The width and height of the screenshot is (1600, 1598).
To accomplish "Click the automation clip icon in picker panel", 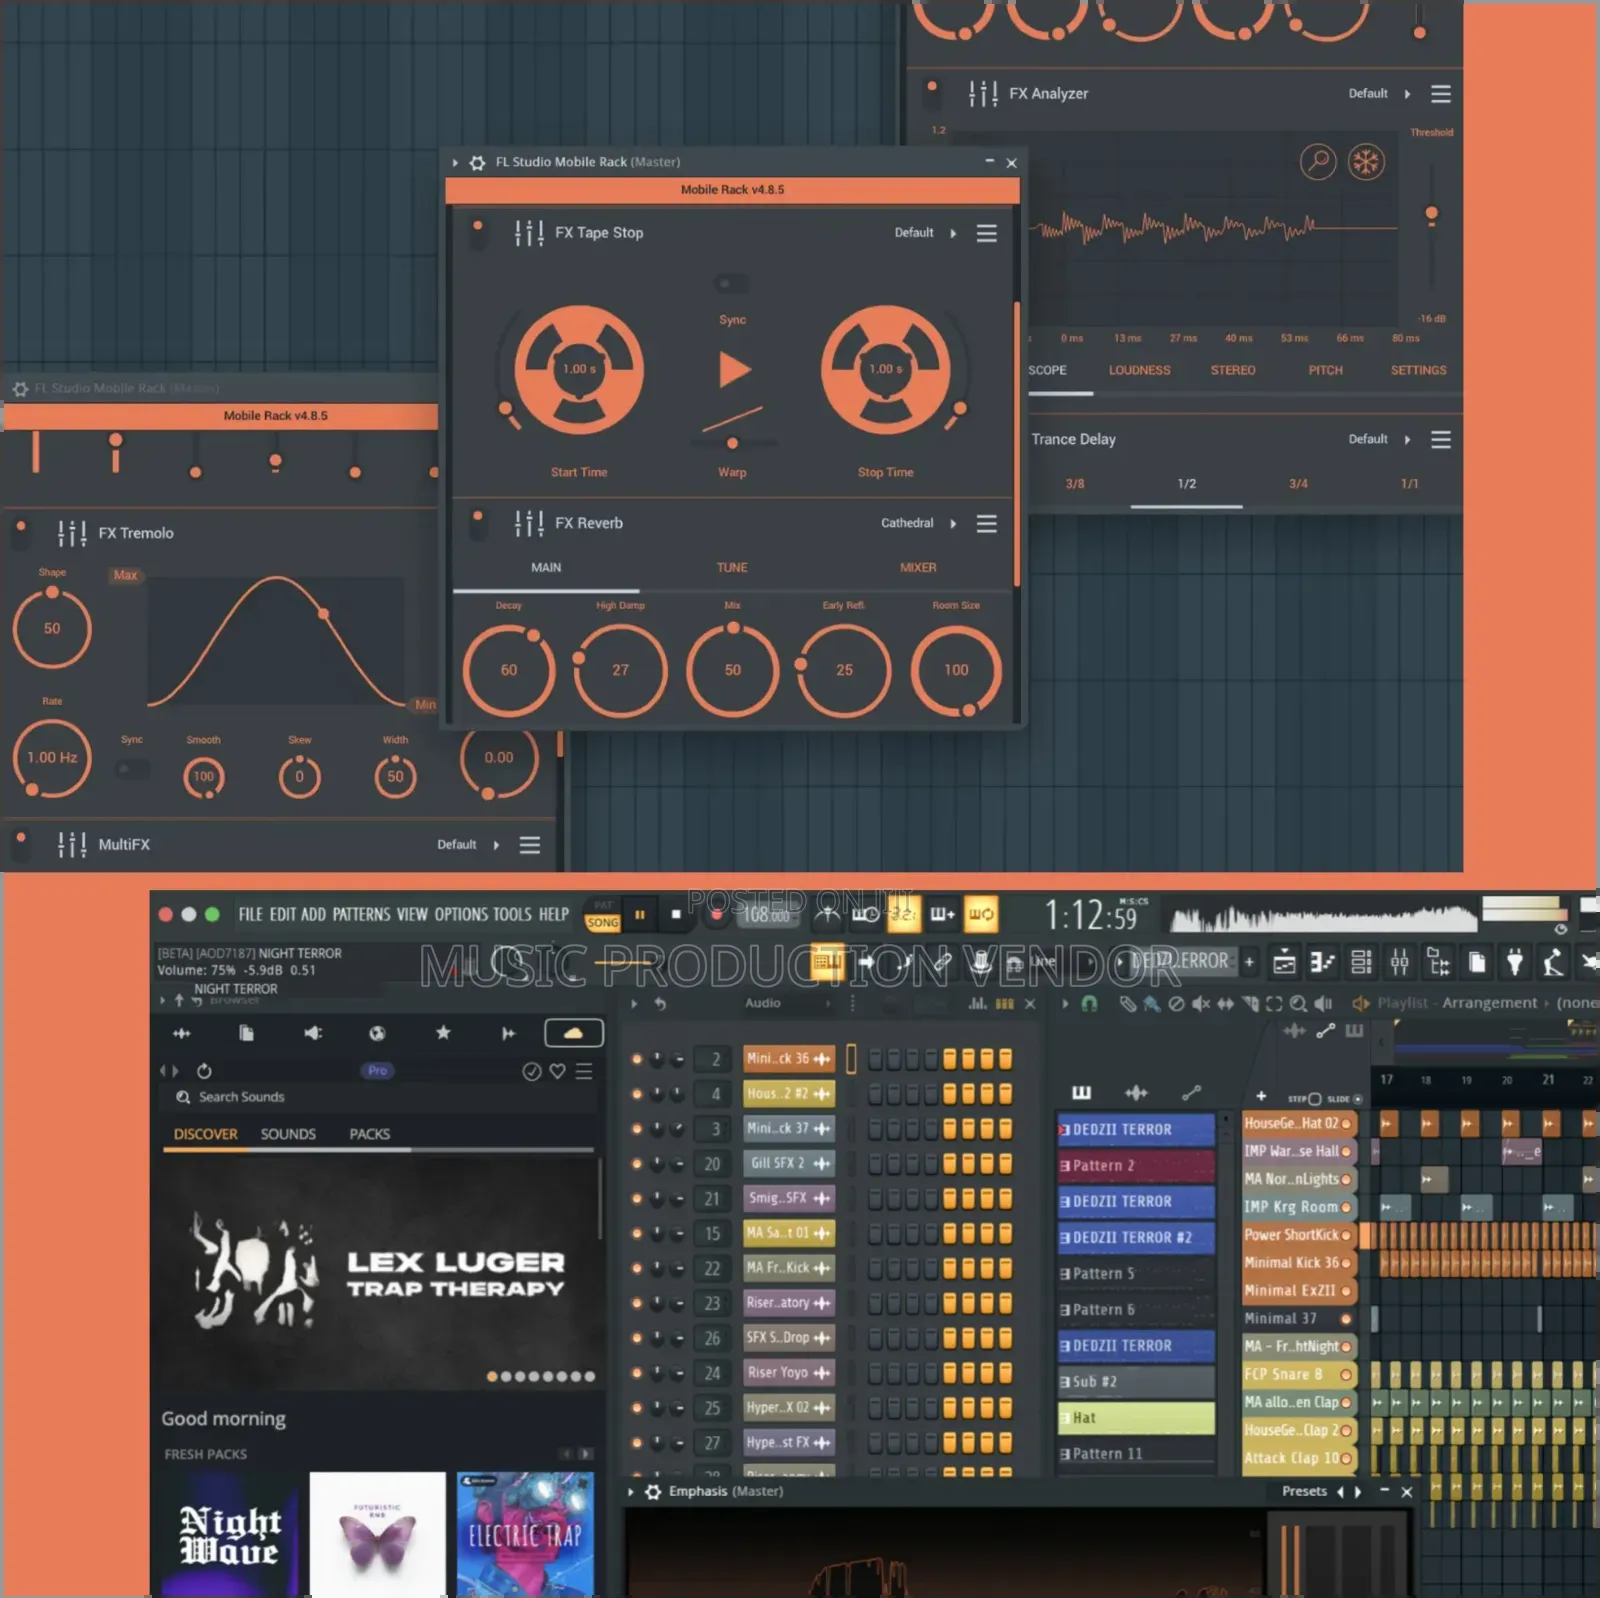I will click(1191, 1092).
